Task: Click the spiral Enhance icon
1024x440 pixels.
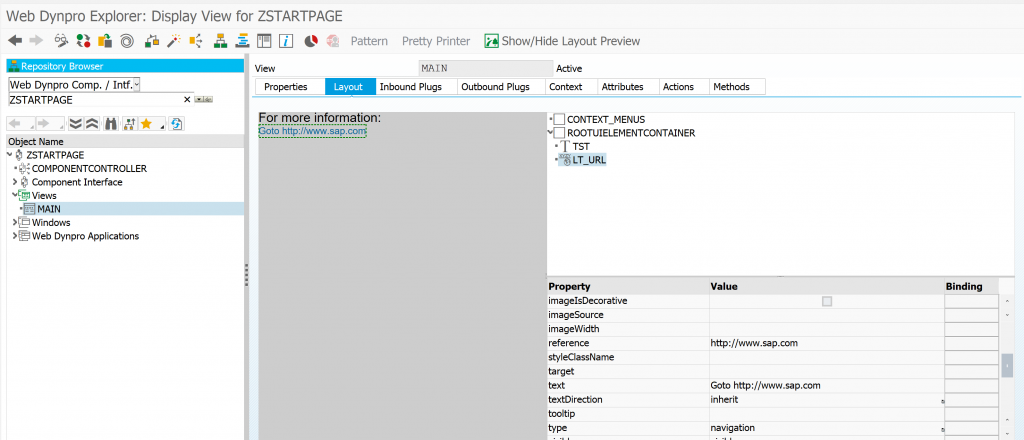Action: [x=127, y=41]
